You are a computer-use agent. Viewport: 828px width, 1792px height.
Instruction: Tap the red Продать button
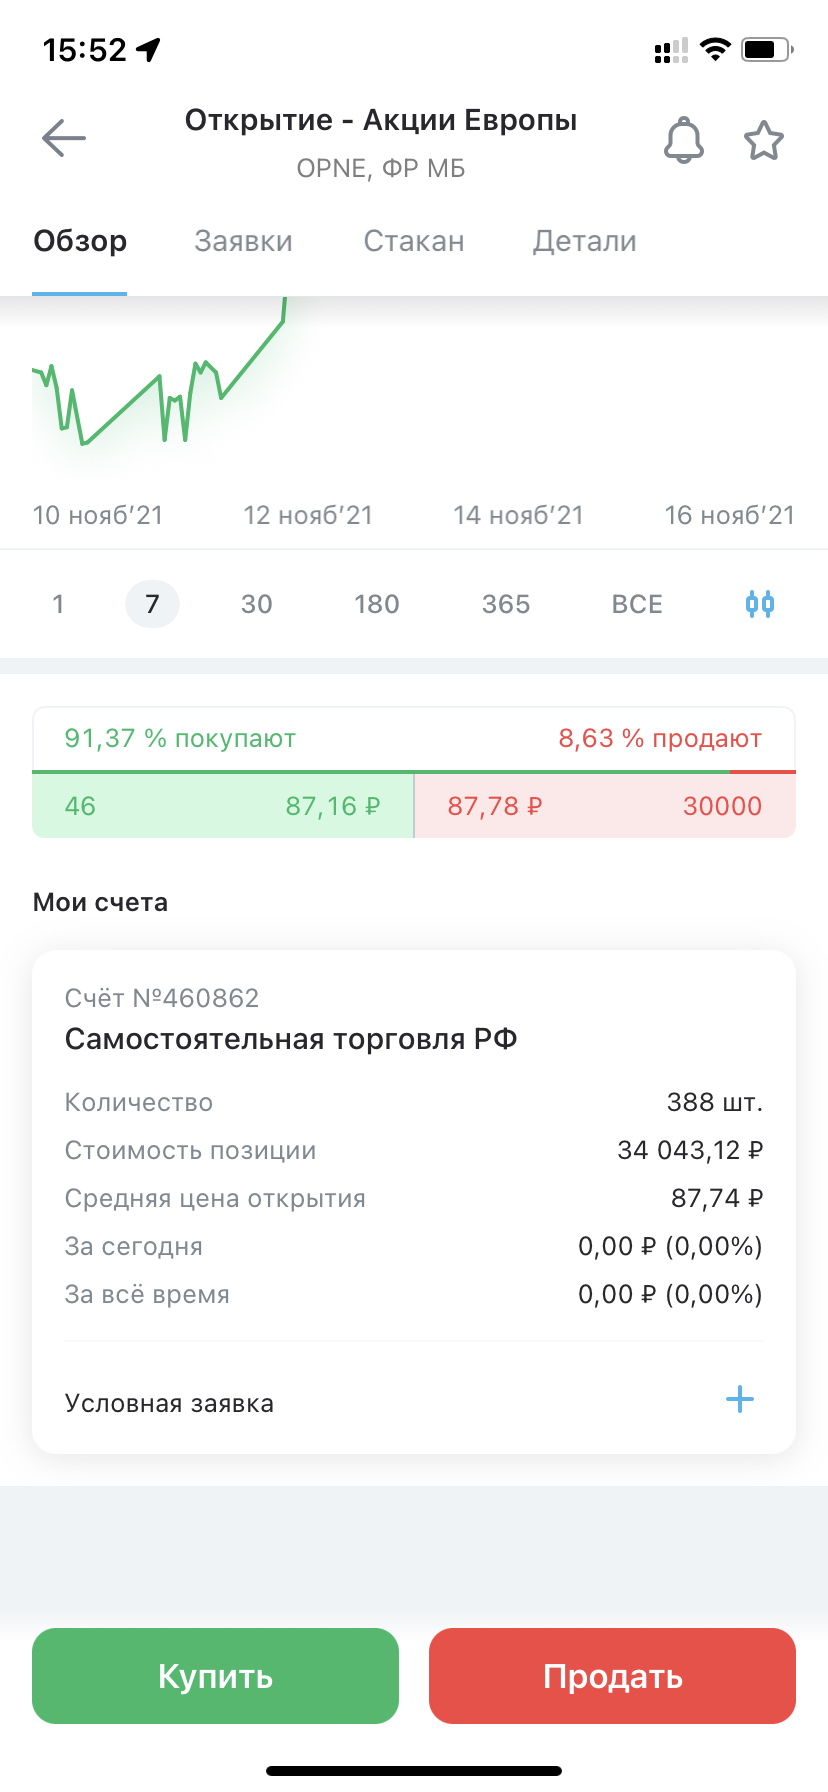[x=612, y=1676]
